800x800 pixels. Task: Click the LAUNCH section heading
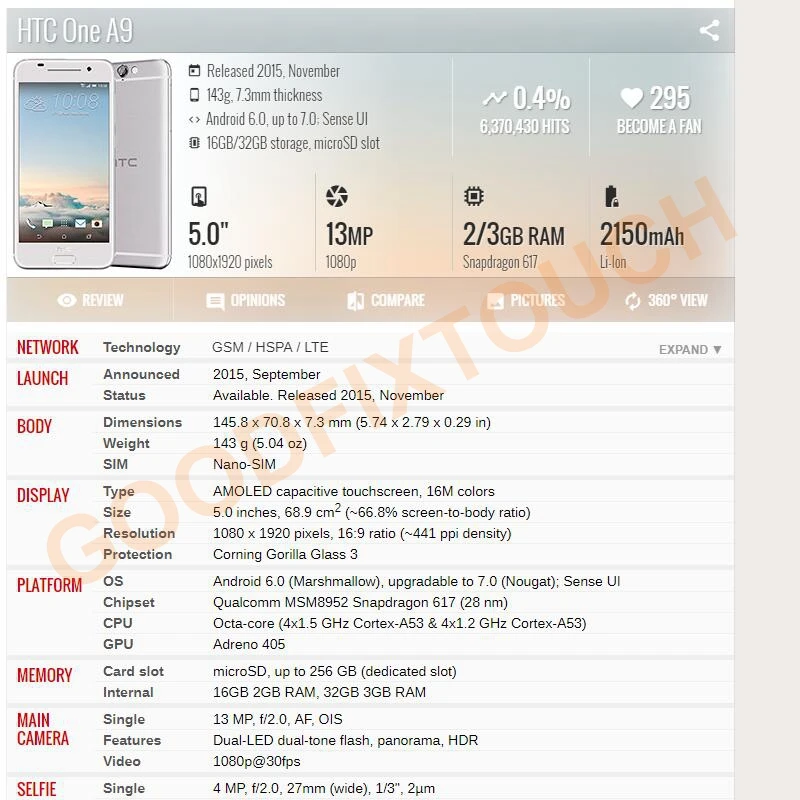click(x=42, y=379)
